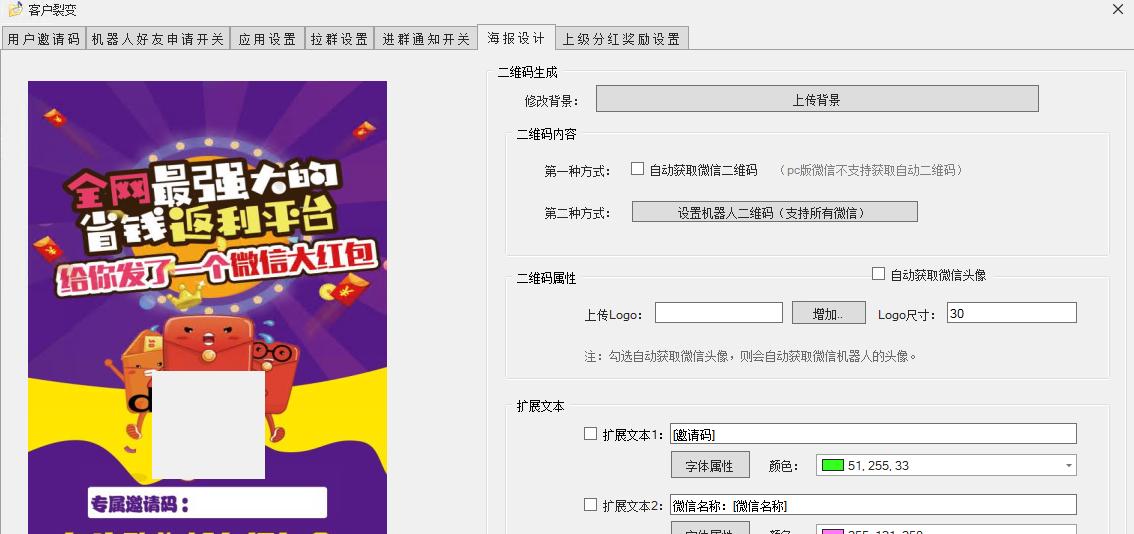Click the Logo尺寸 field showing 30

pos(1011,313)
